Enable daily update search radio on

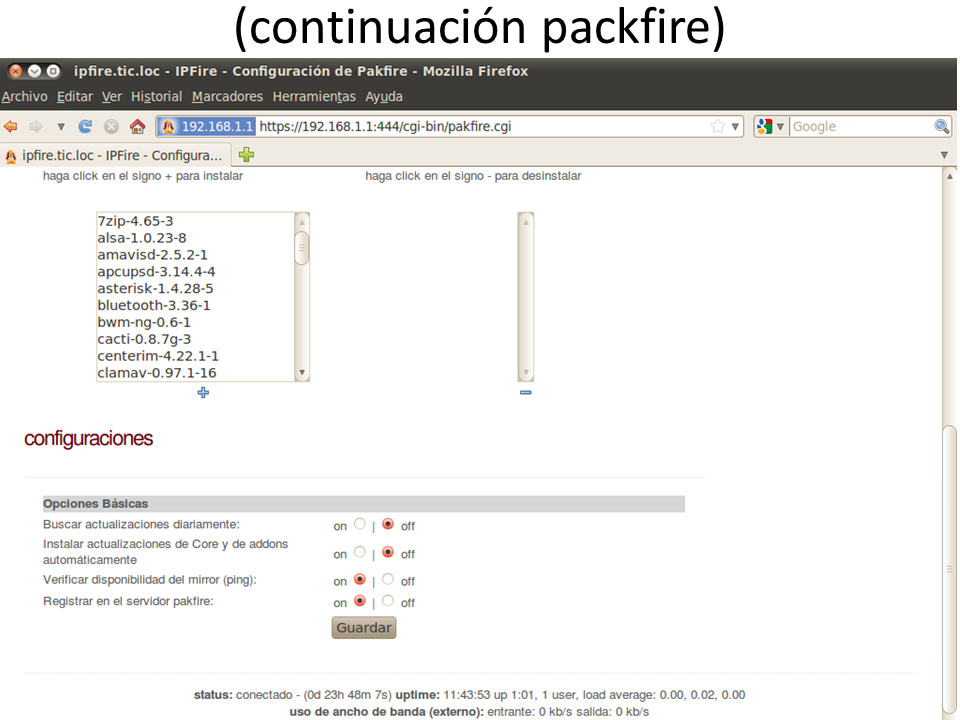tap(360, 524)
